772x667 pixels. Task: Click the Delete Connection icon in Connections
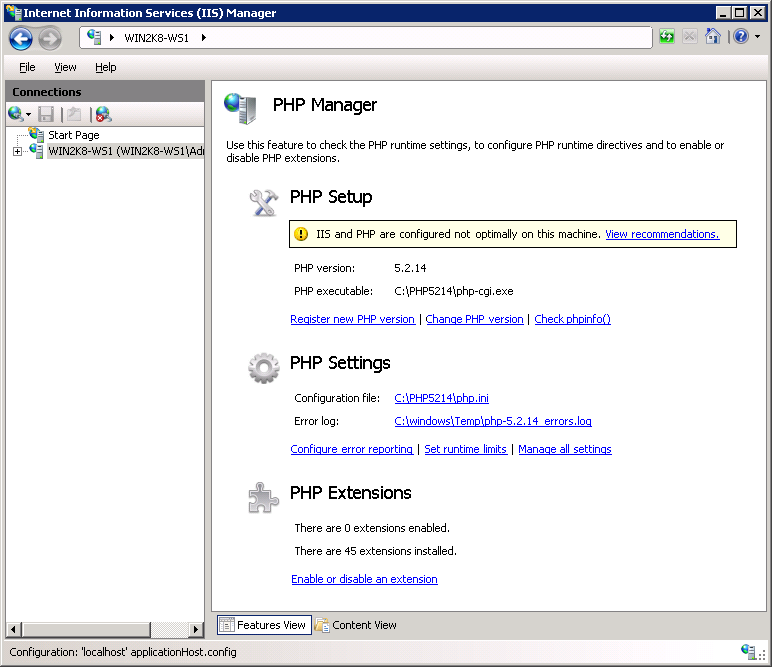[103, 114]
